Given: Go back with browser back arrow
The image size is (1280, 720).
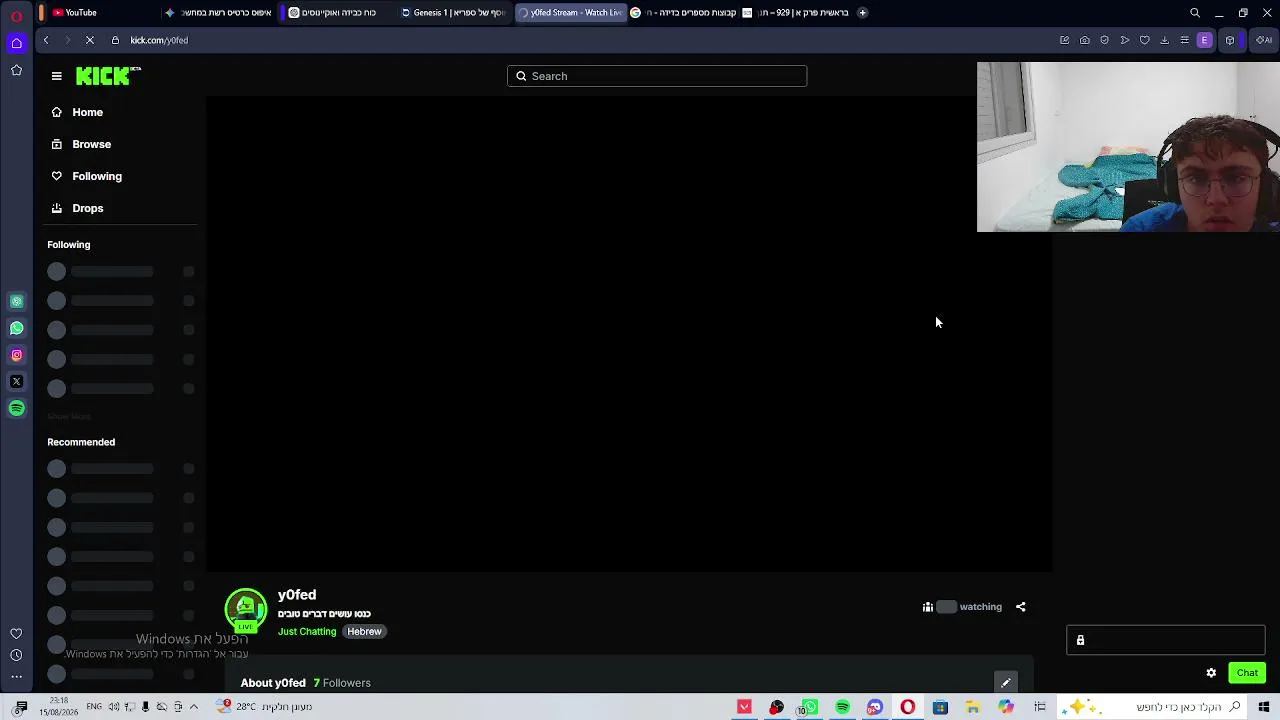Looking at the screenshot, I should 46,40.
